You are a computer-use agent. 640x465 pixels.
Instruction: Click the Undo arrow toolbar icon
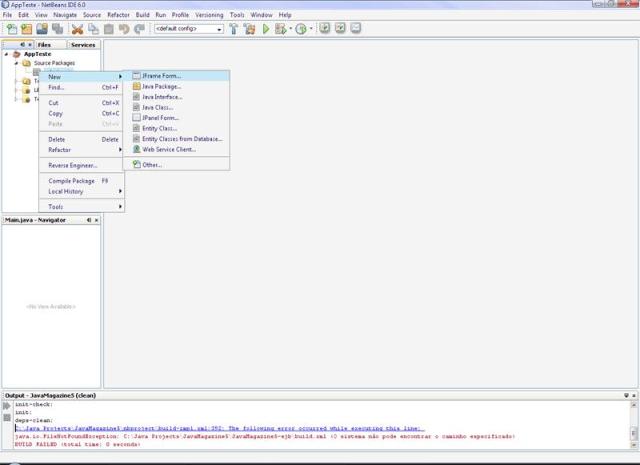coord(124,29)
